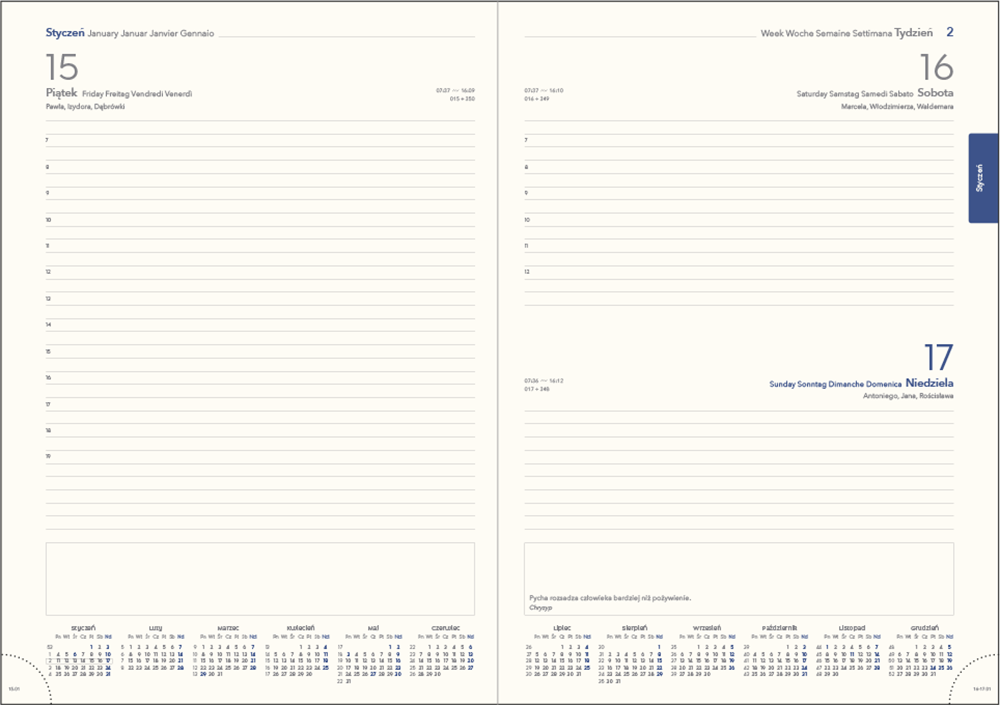
Task: Click the marzec mini calendar title
Action: pos(228,628)
